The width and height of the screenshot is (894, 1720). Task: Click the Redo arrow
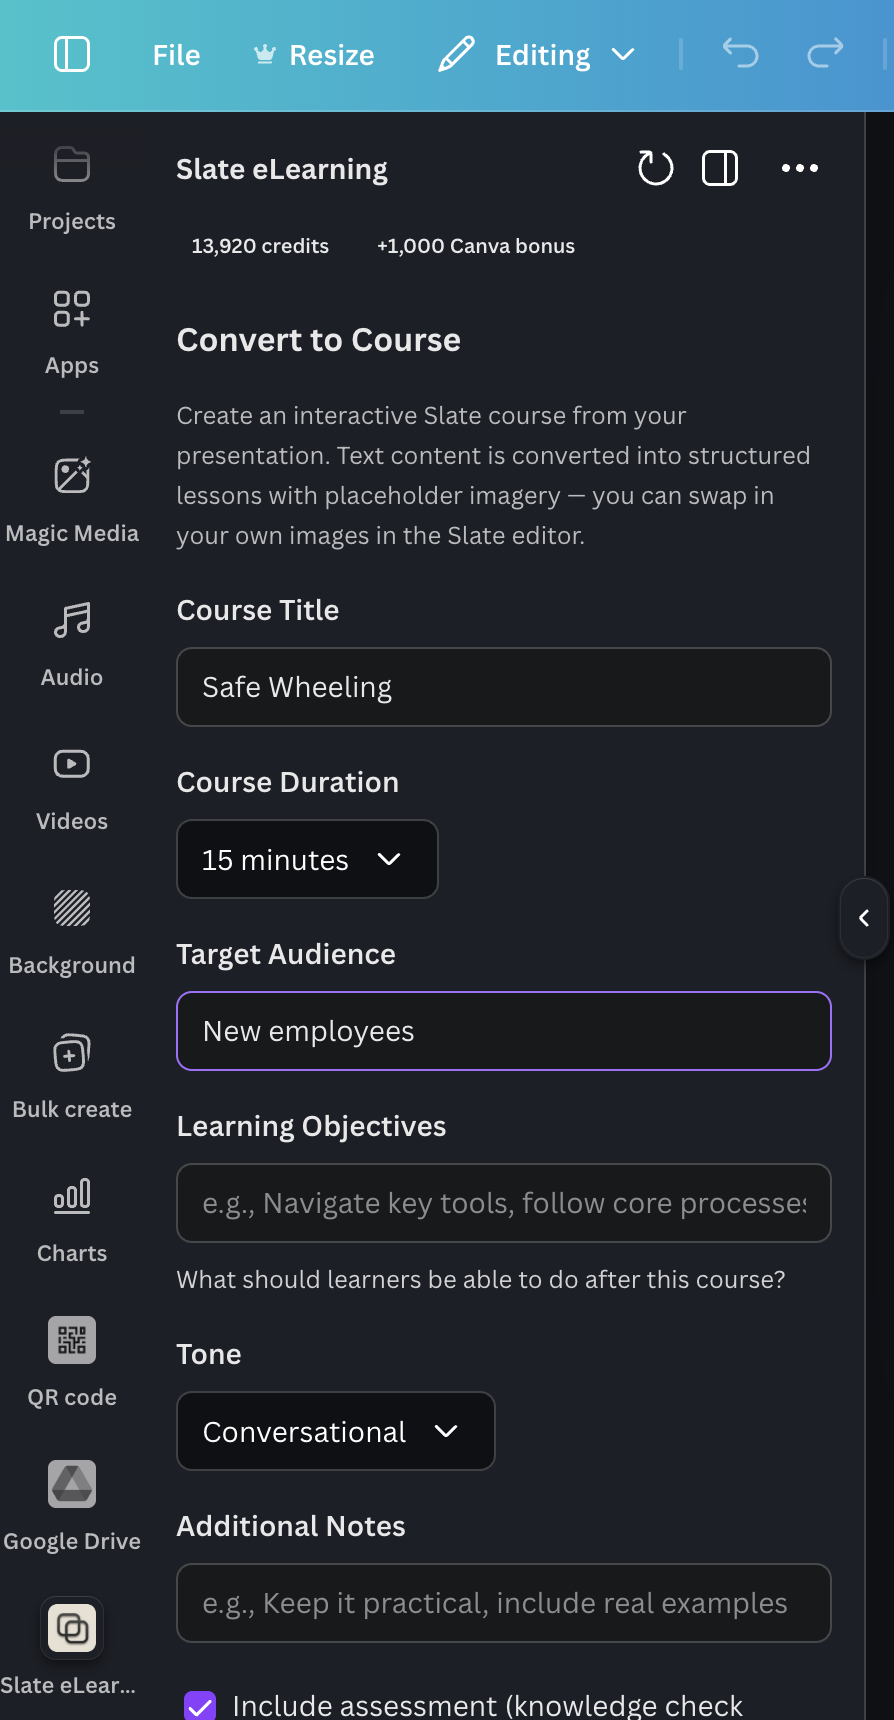click(825, 54)
